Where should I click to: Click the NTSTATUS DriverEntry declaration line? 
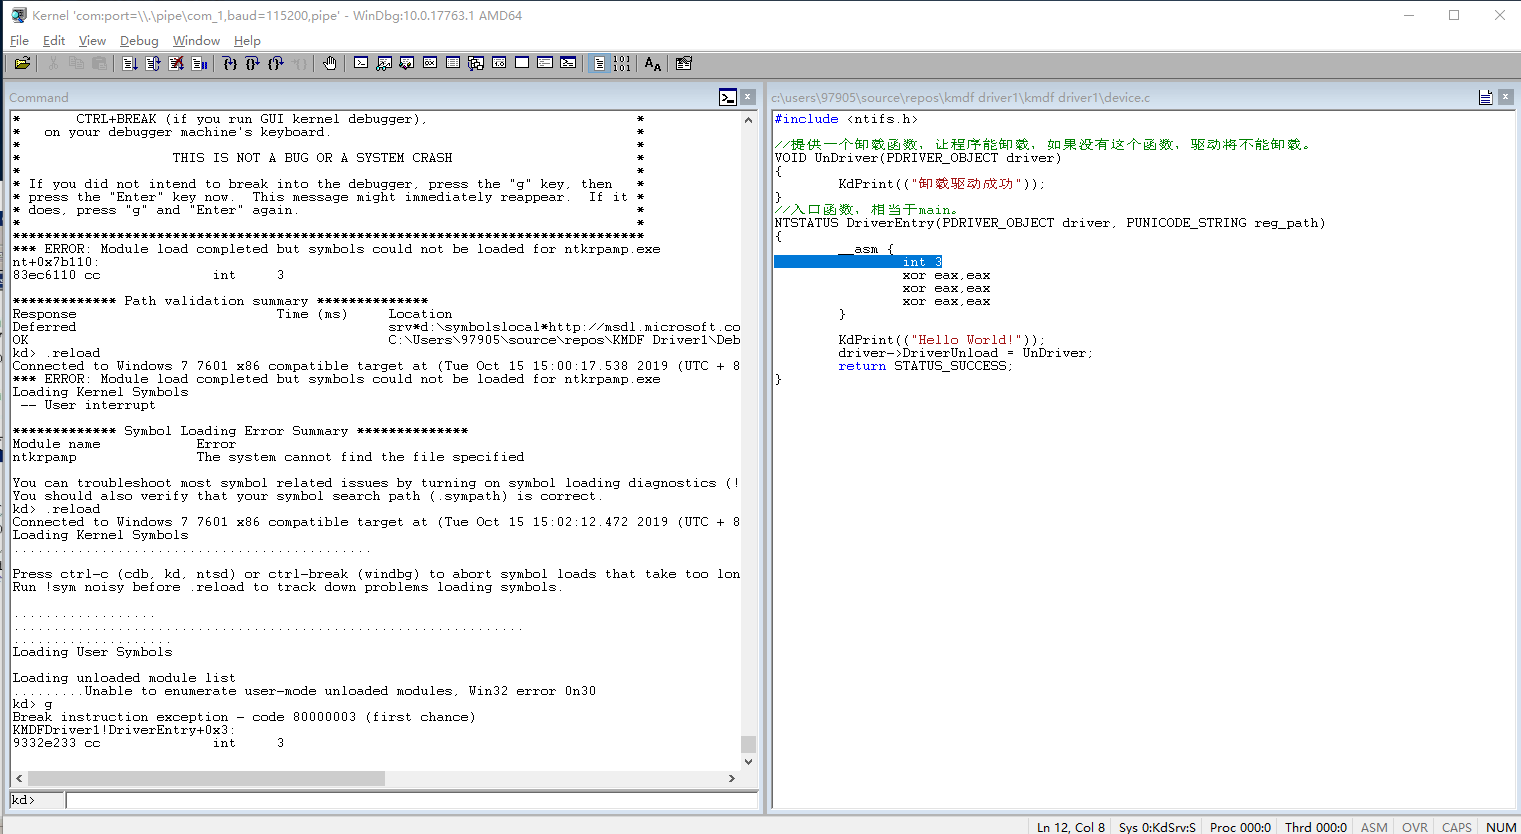tap(1050, 223)
